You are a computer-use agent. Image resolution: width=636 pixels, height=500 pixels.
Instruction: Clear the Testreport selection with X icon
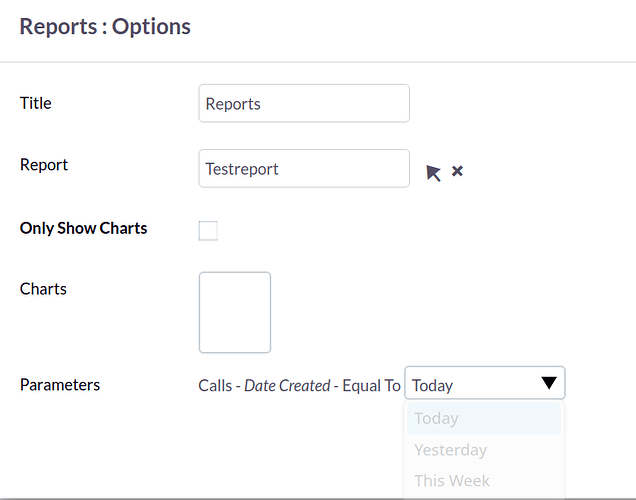click(x=457, y=171)
